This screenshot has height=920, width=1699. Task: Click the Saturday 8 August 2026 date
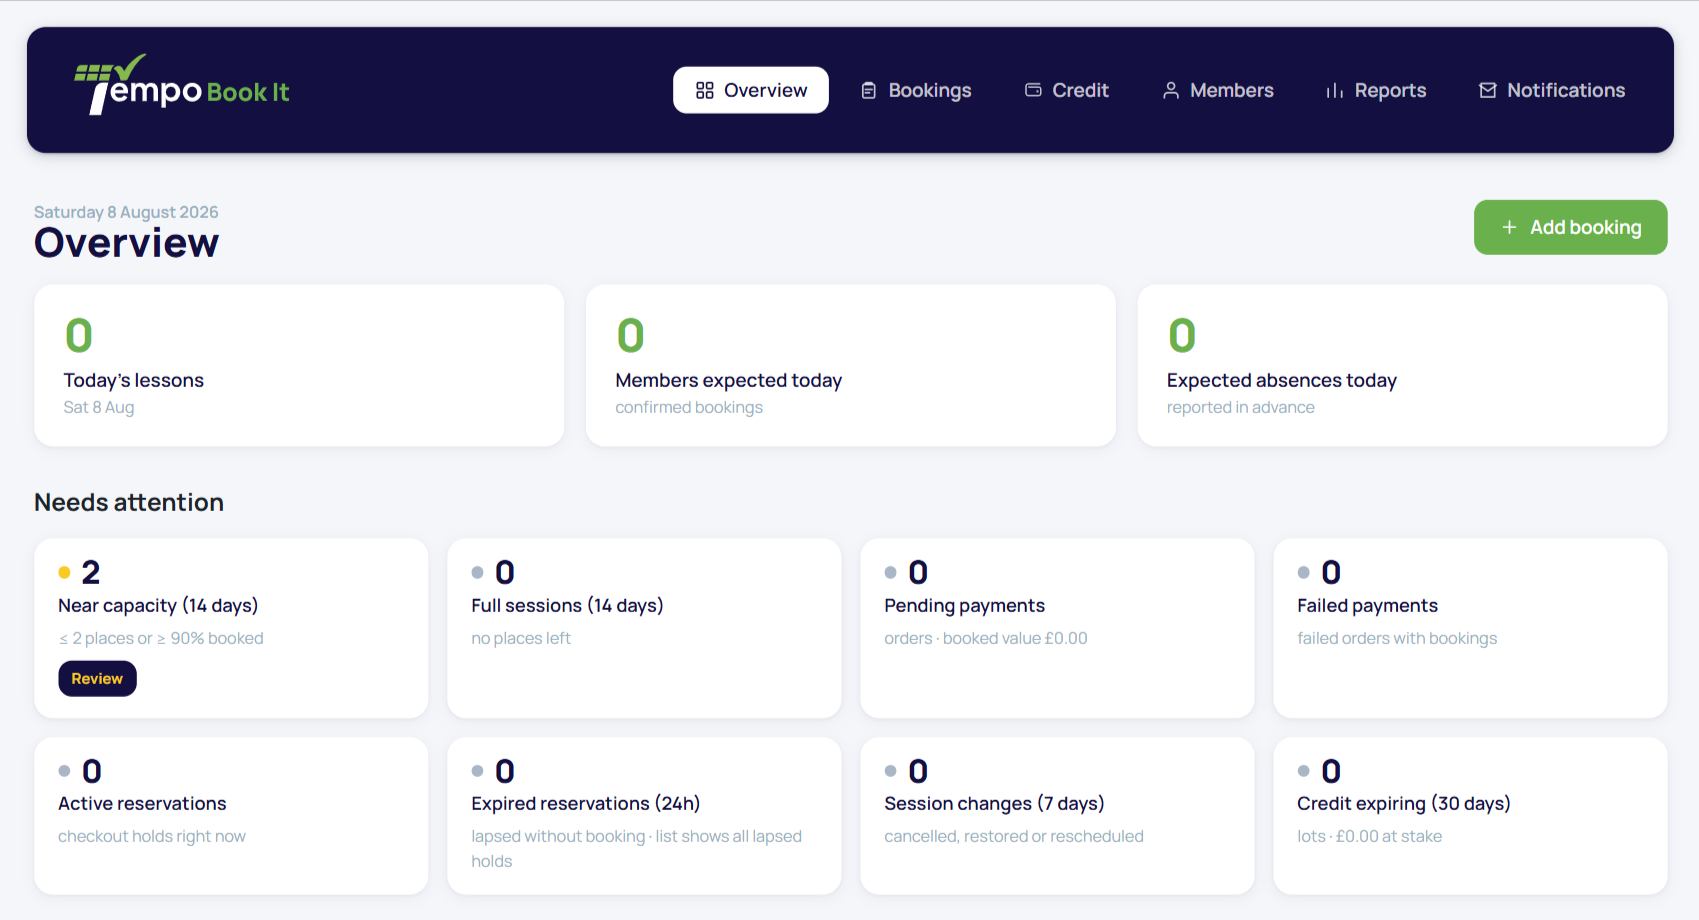click(x=126, y=212)
